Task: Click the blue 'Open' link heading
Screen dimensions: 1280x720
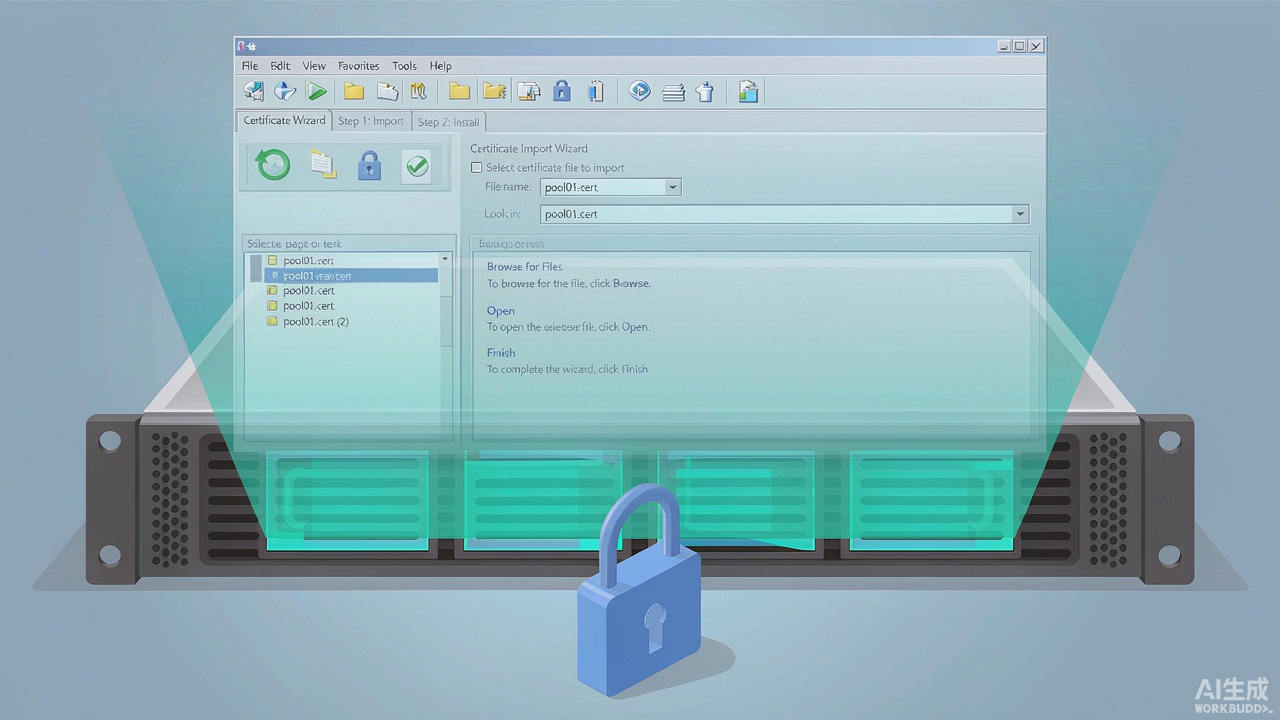Action: click(501, 311)
